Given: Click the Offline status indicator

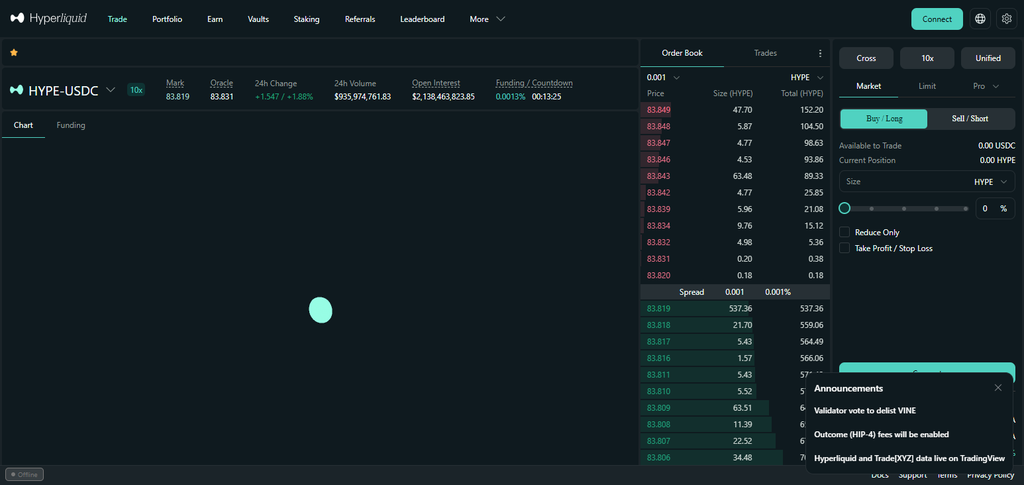Looking at the screenshot, I should point(25,475).
